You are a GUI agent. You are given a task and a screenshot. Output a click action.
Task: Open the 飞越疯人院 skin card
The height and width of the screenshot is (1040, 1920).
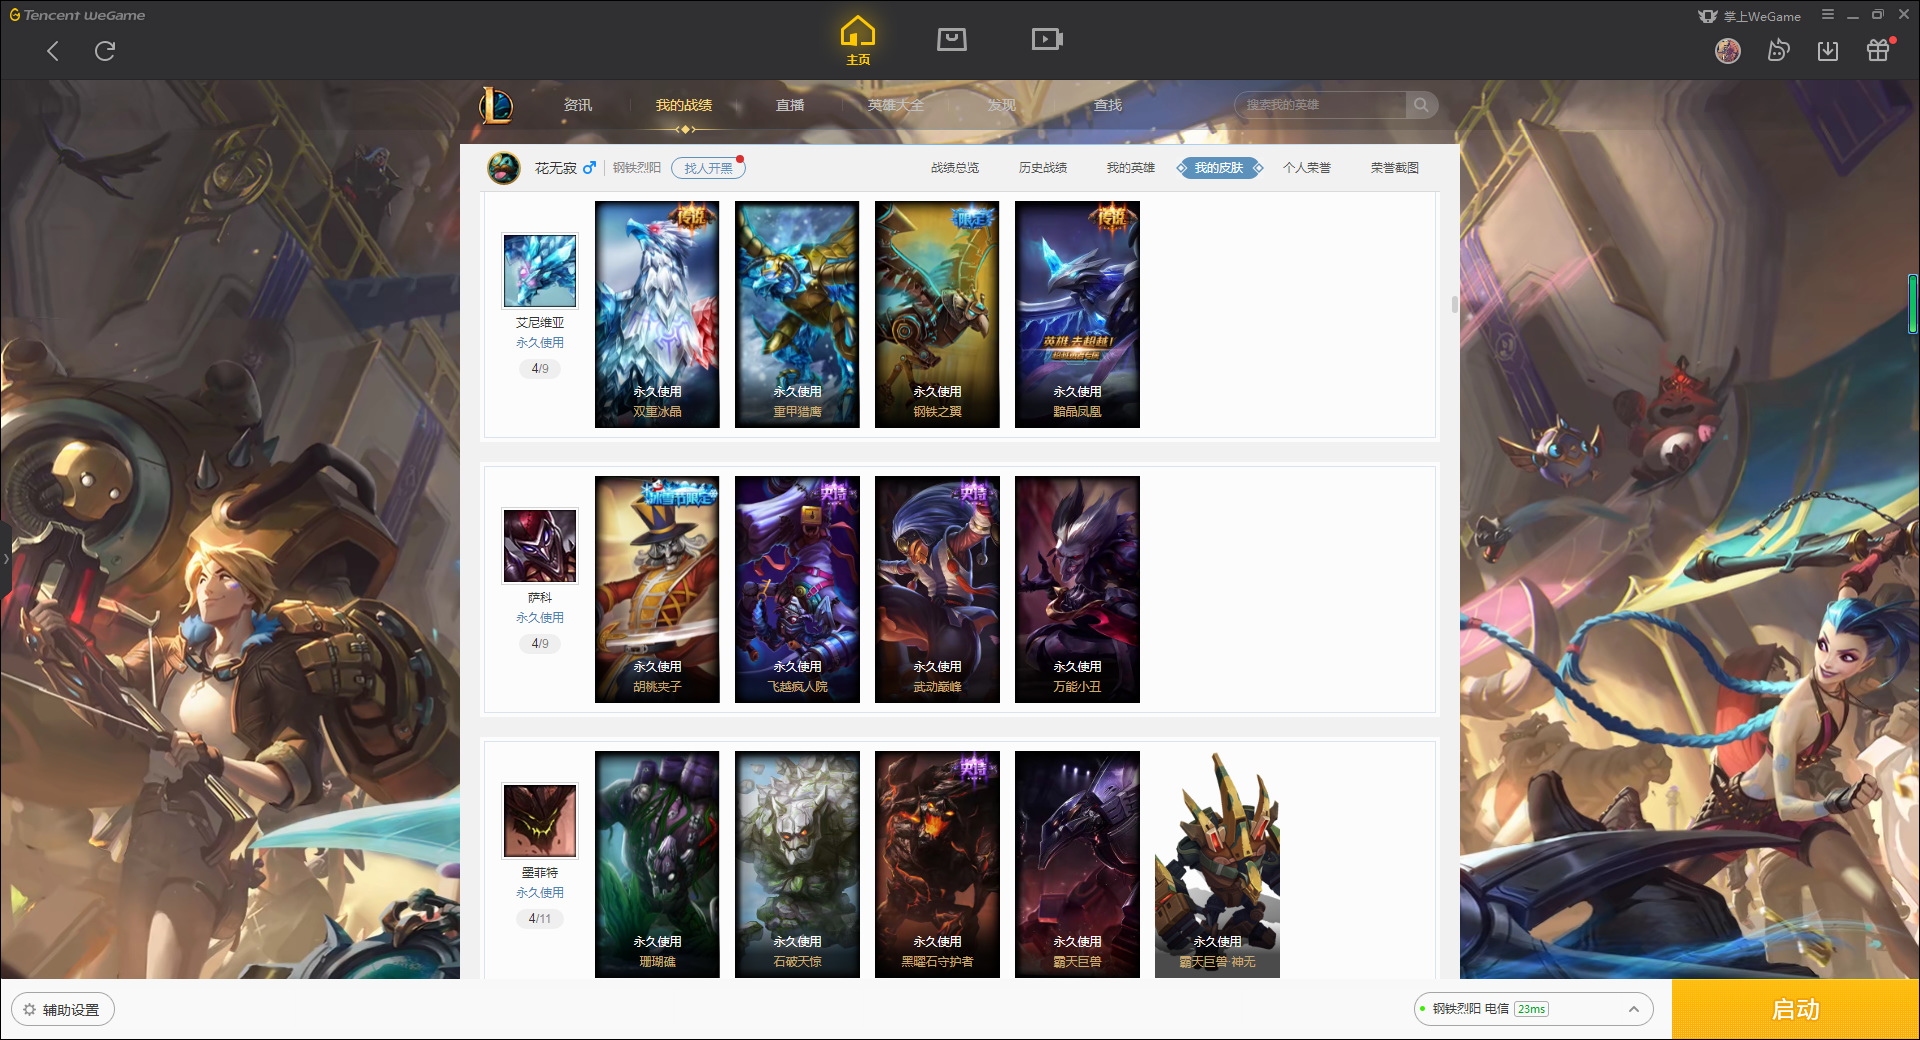(797, 589)
